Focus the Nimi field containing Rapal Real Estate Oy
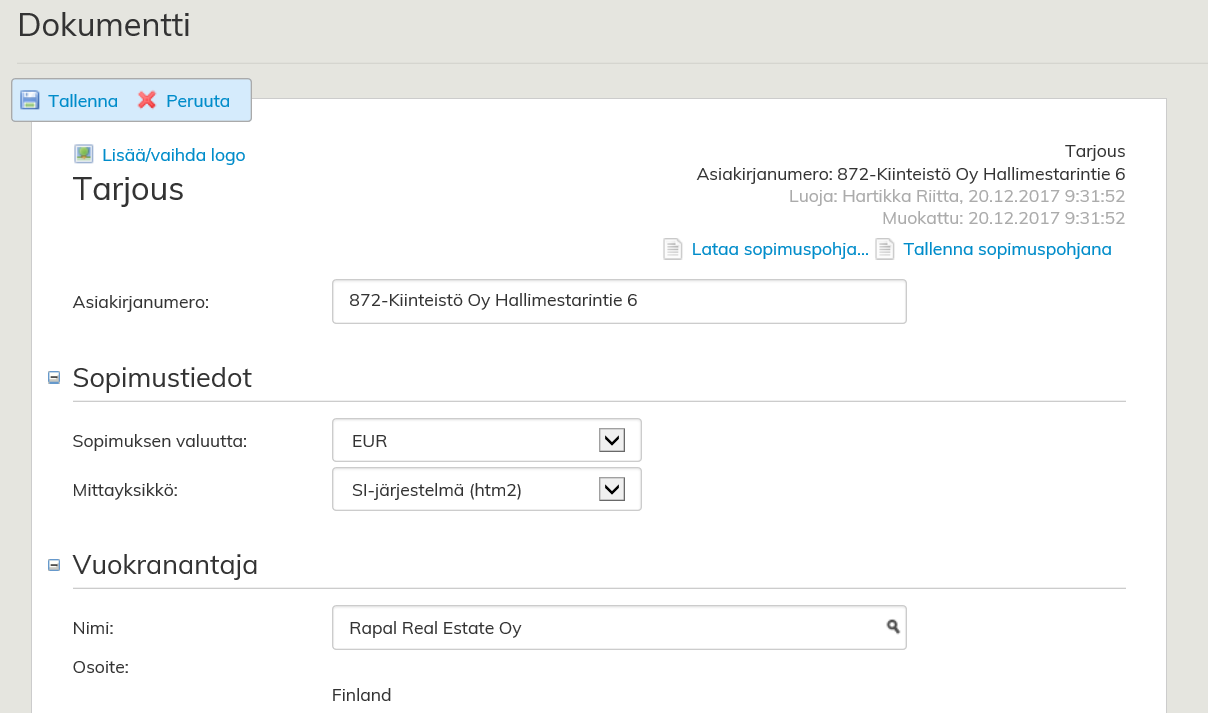The image size is (1208, 713). [605, 628]
